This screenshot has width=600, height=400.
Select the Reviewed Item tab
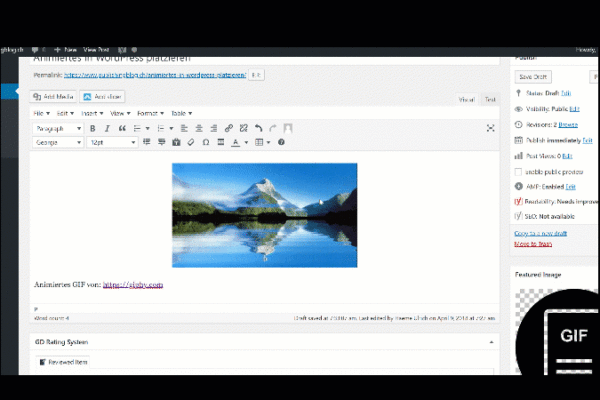tap(63, 362)
